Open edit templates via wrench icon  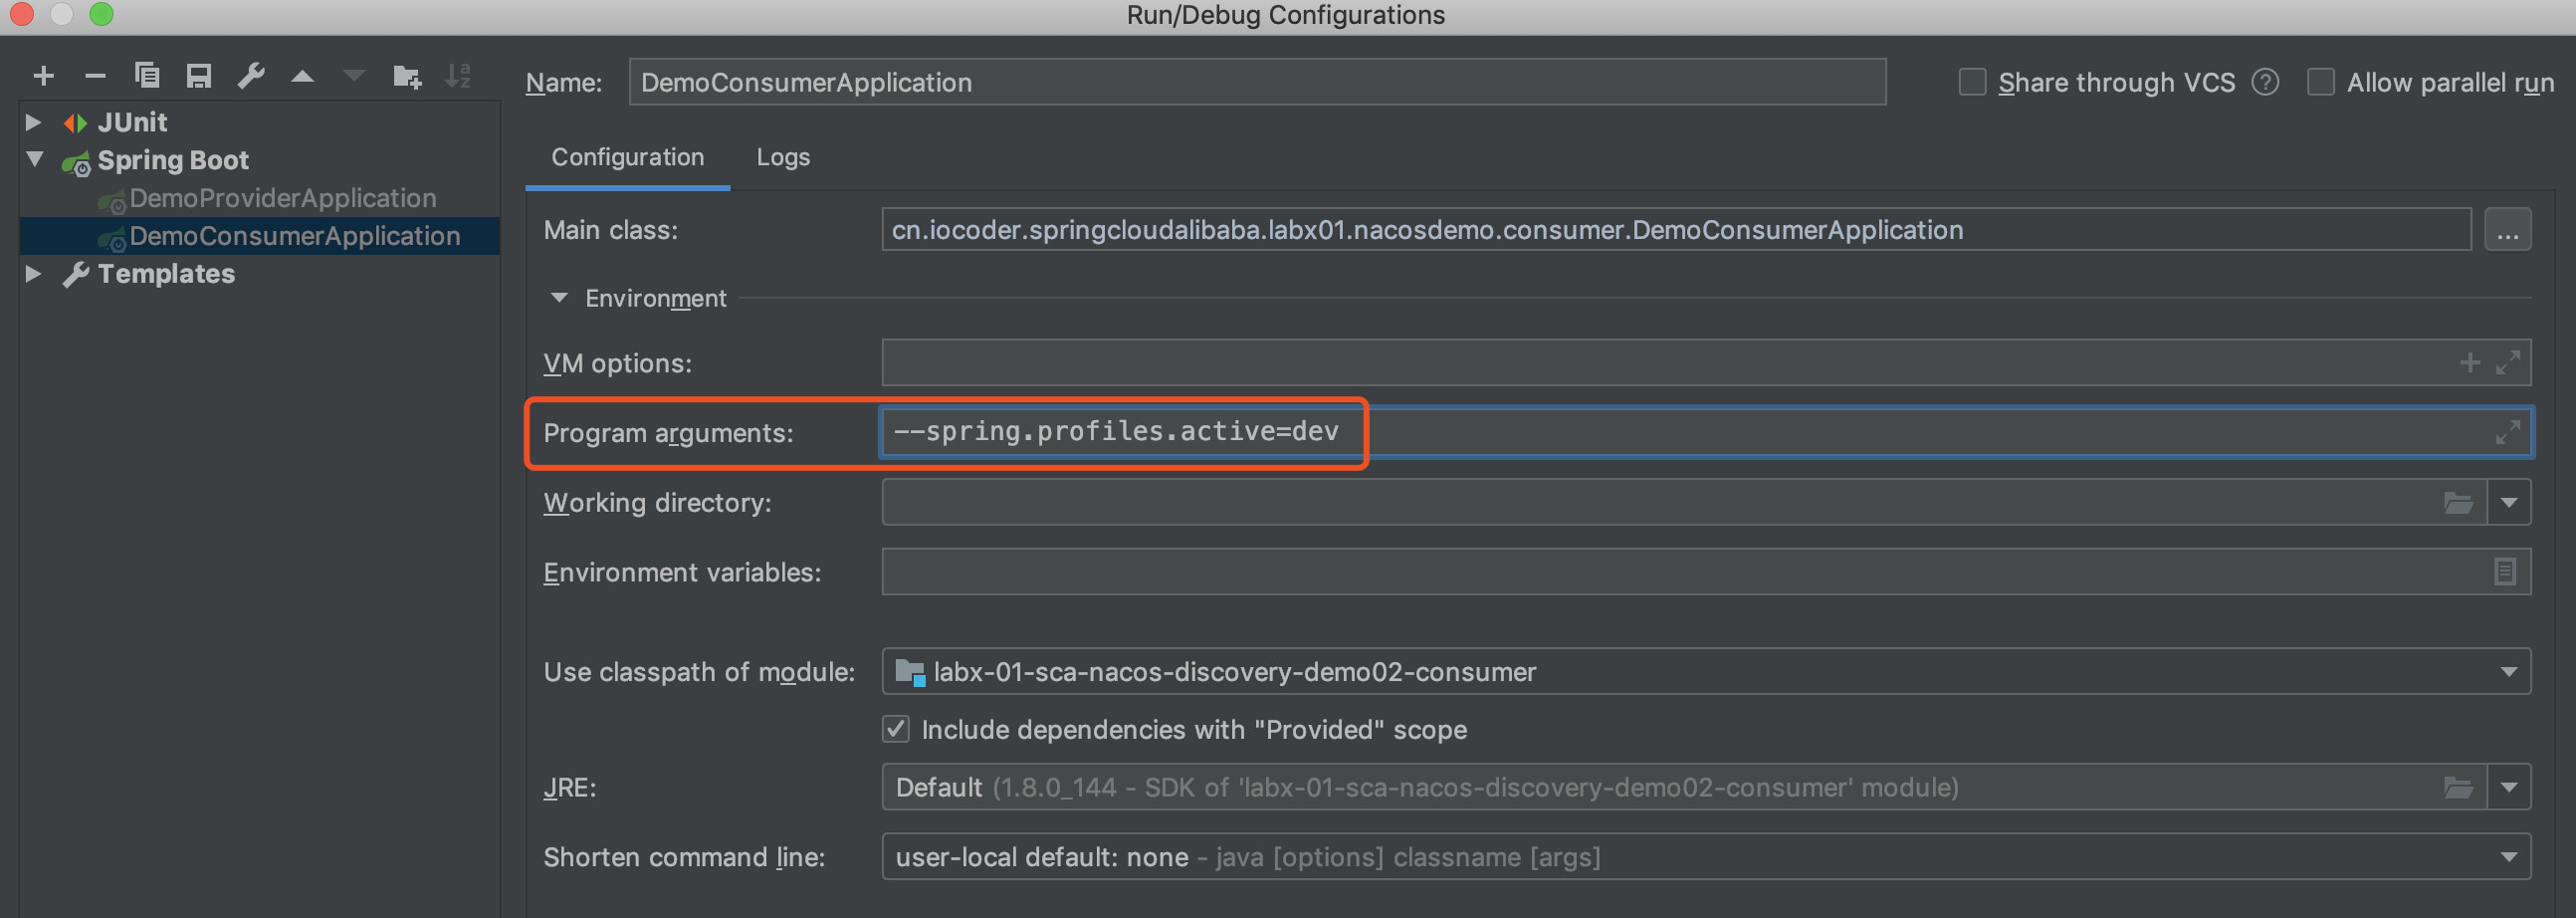[251, 76]
